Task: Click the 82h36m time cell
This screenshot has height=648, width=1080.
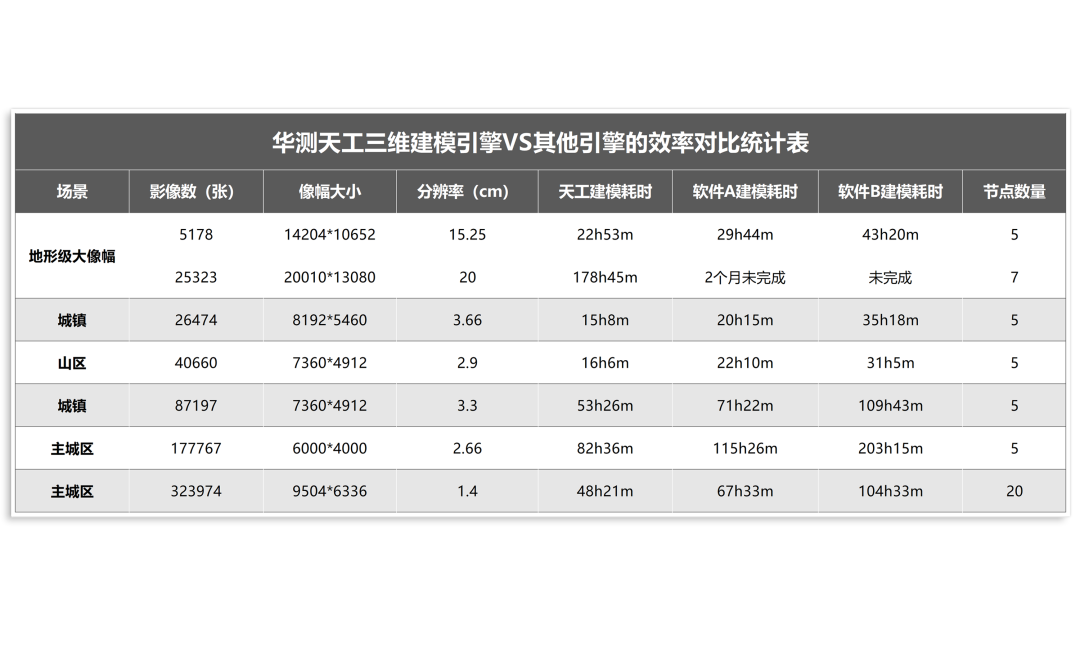Action: pyautogui.click(x=605, y=448)
